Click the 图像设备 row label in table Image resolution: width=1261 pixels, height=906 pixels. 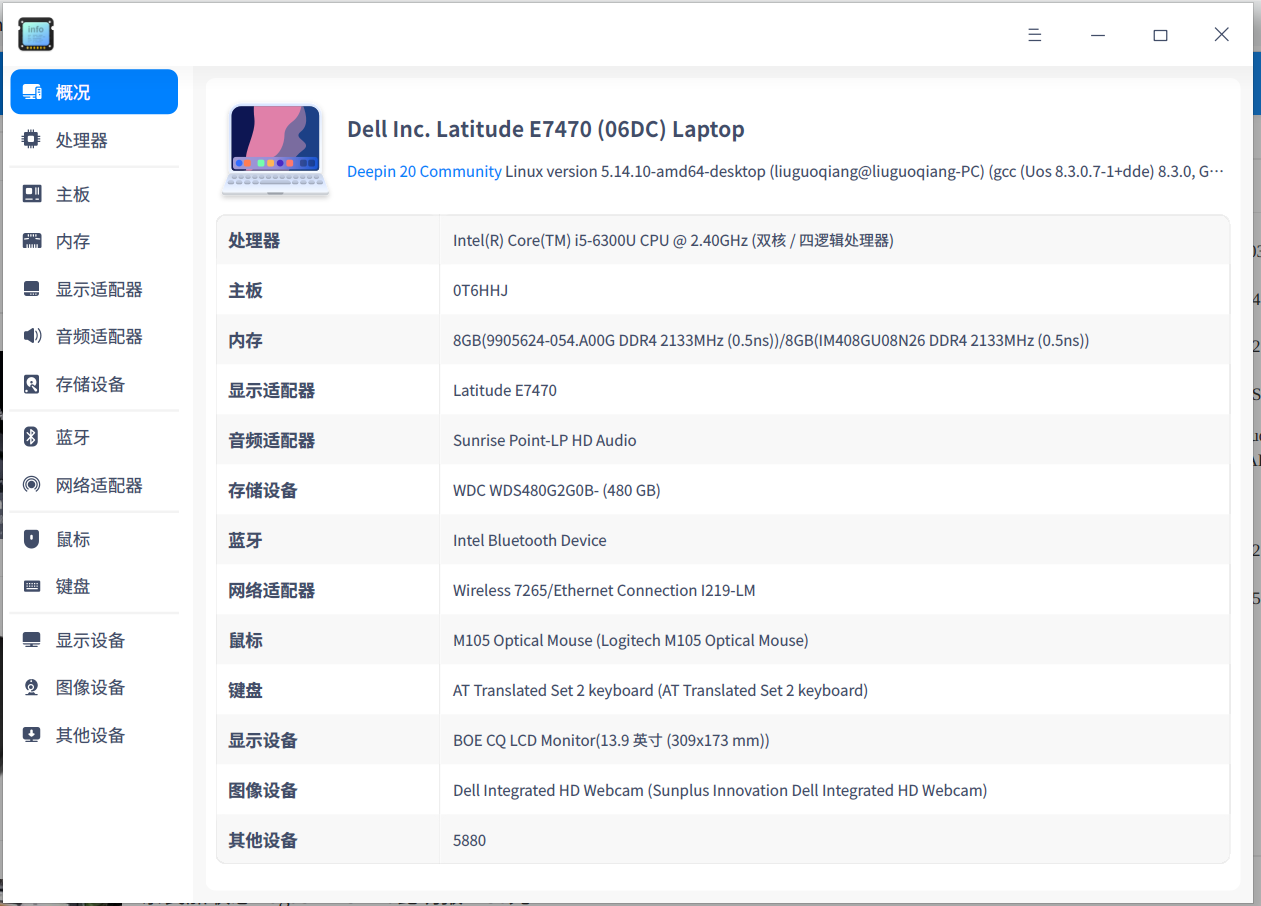coord(263,790)
